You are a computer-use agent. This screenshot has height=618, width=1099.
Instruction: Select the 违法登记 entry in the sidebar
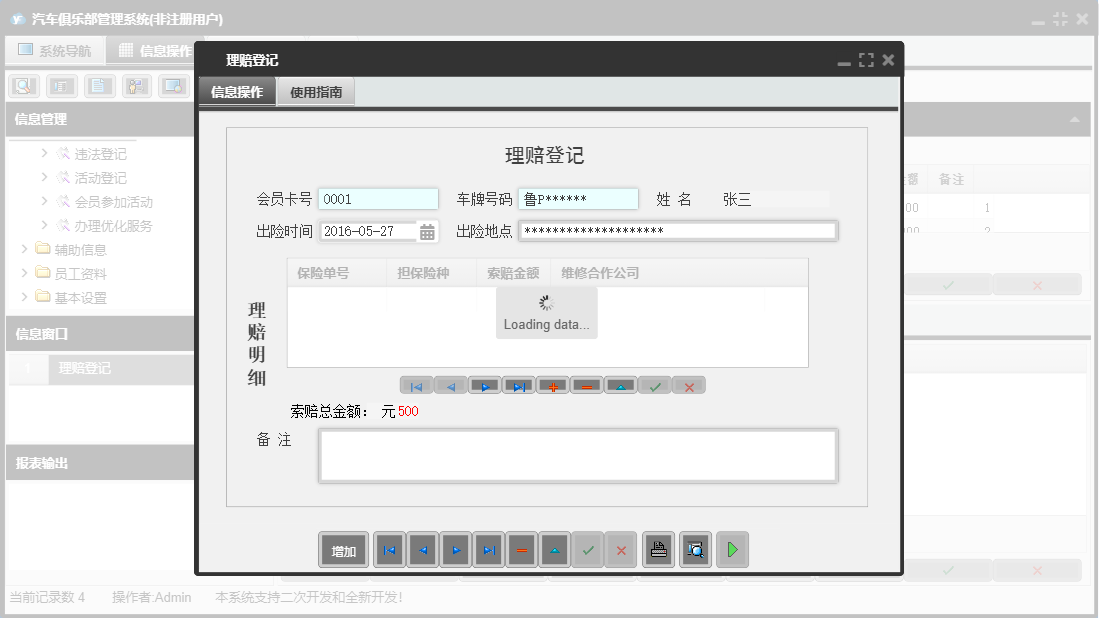(100, 153)
